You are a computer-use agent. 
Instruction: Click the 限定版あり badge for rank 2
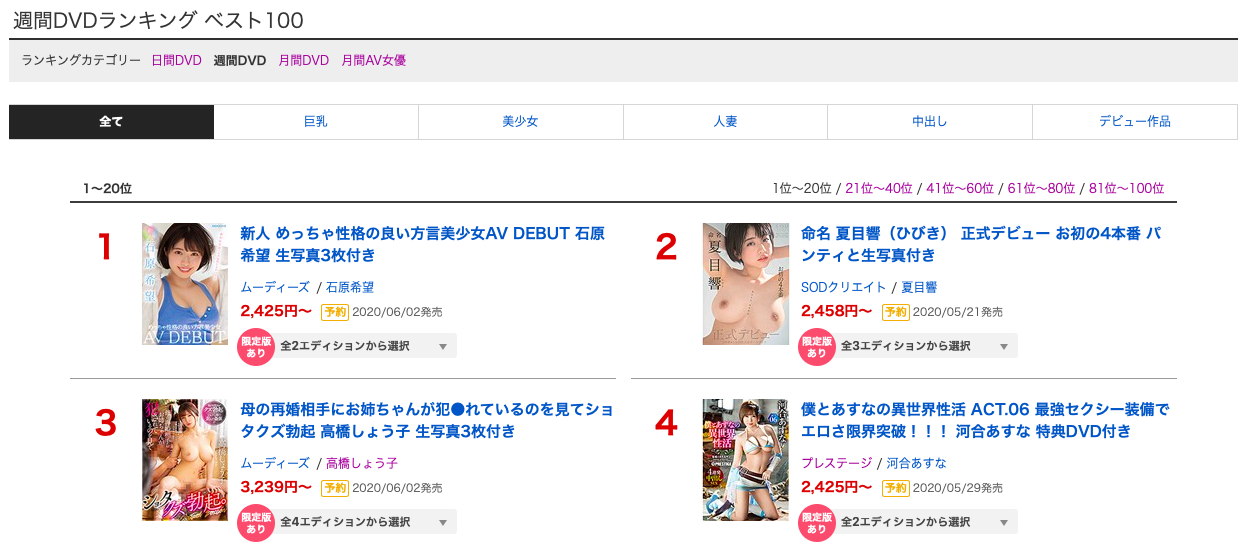click(x=817, y=346)
